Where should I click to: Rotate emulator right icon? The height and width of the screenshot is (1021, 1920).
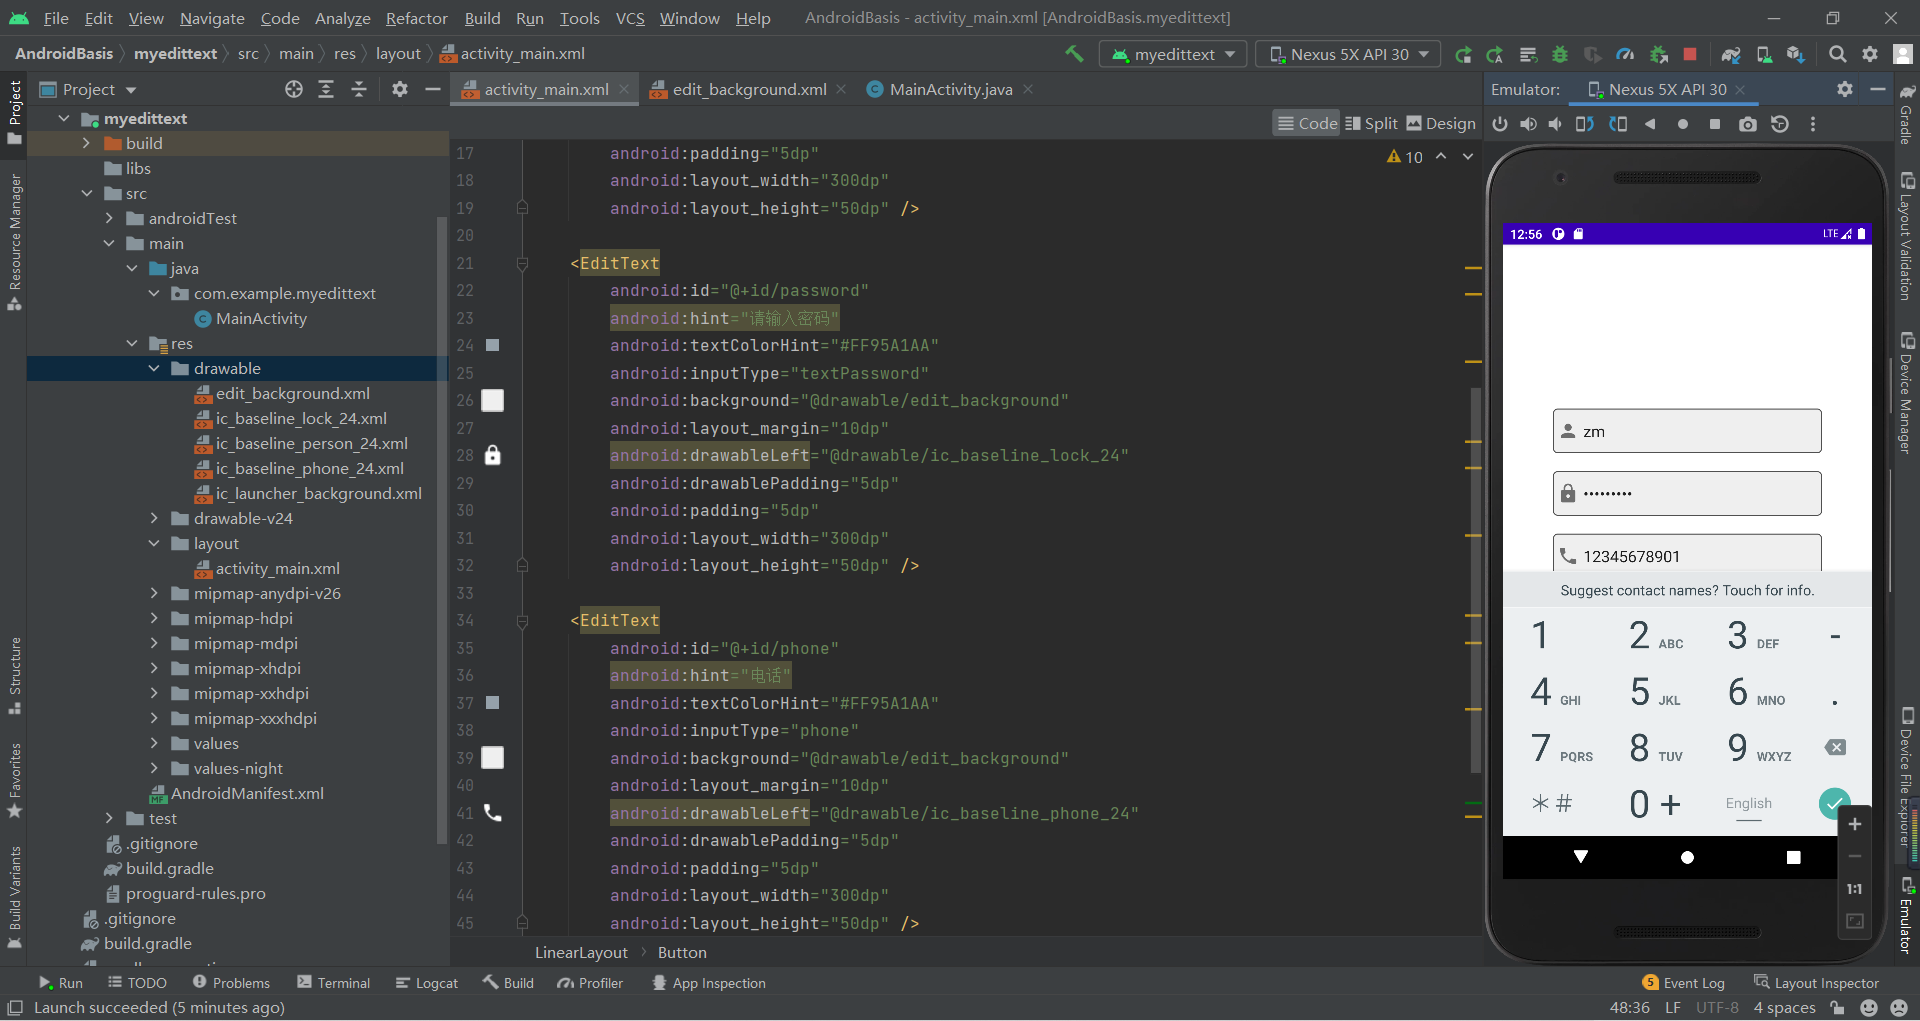point(1618,124)
